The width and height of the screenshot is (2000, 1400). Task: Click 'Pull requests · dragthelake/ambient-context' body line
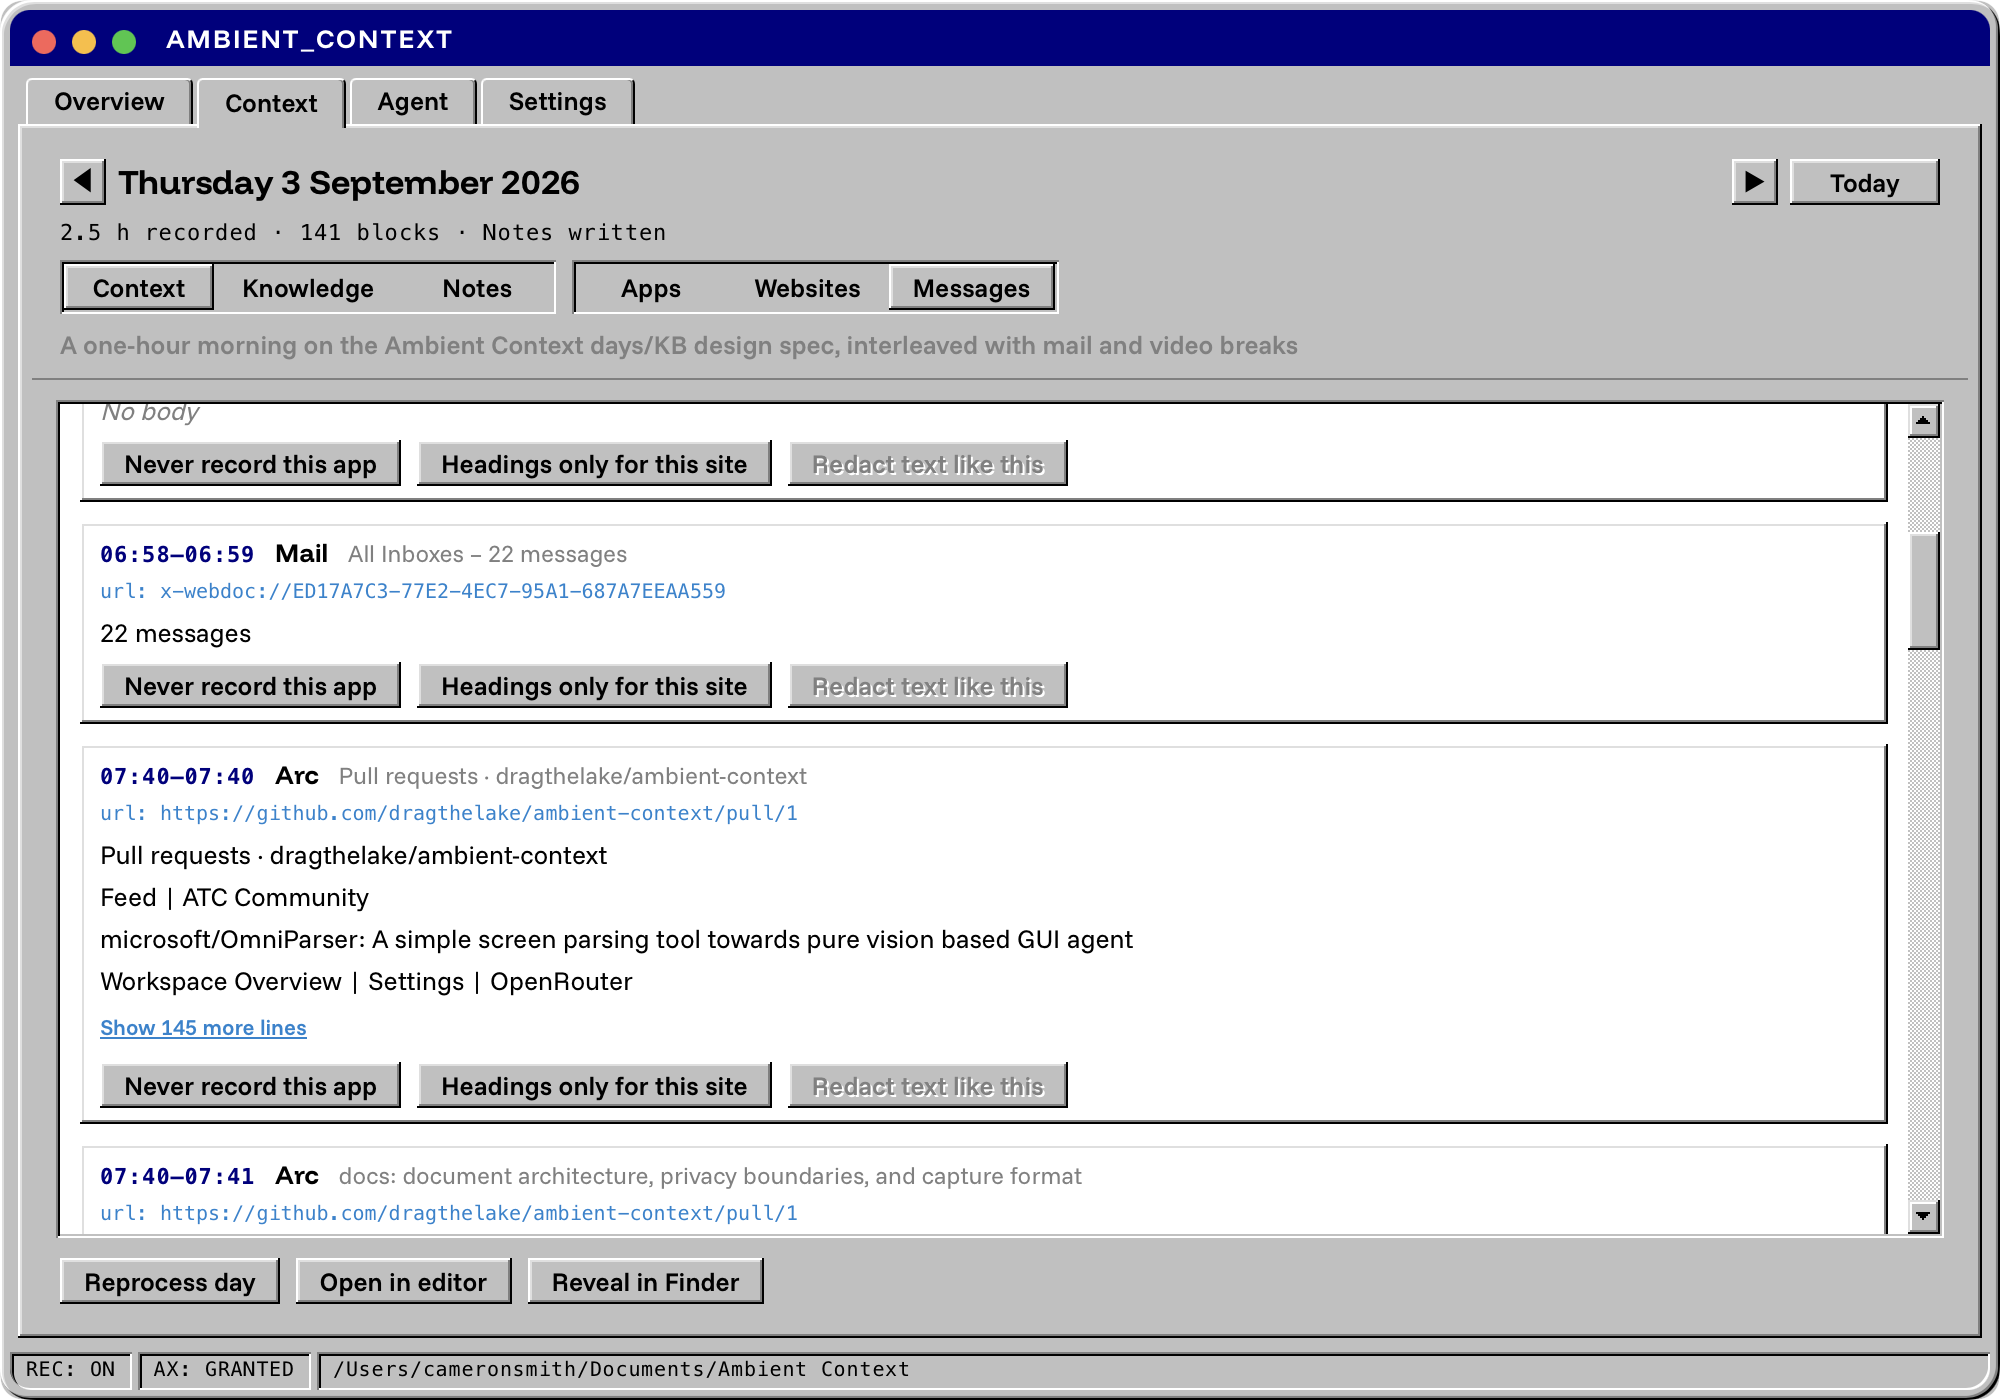coord(353,856)
